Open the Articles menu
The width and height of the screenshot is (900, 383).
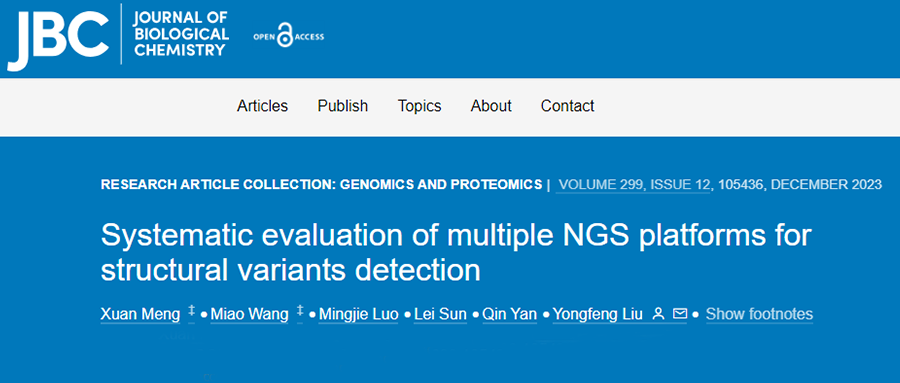click(262, 106)
